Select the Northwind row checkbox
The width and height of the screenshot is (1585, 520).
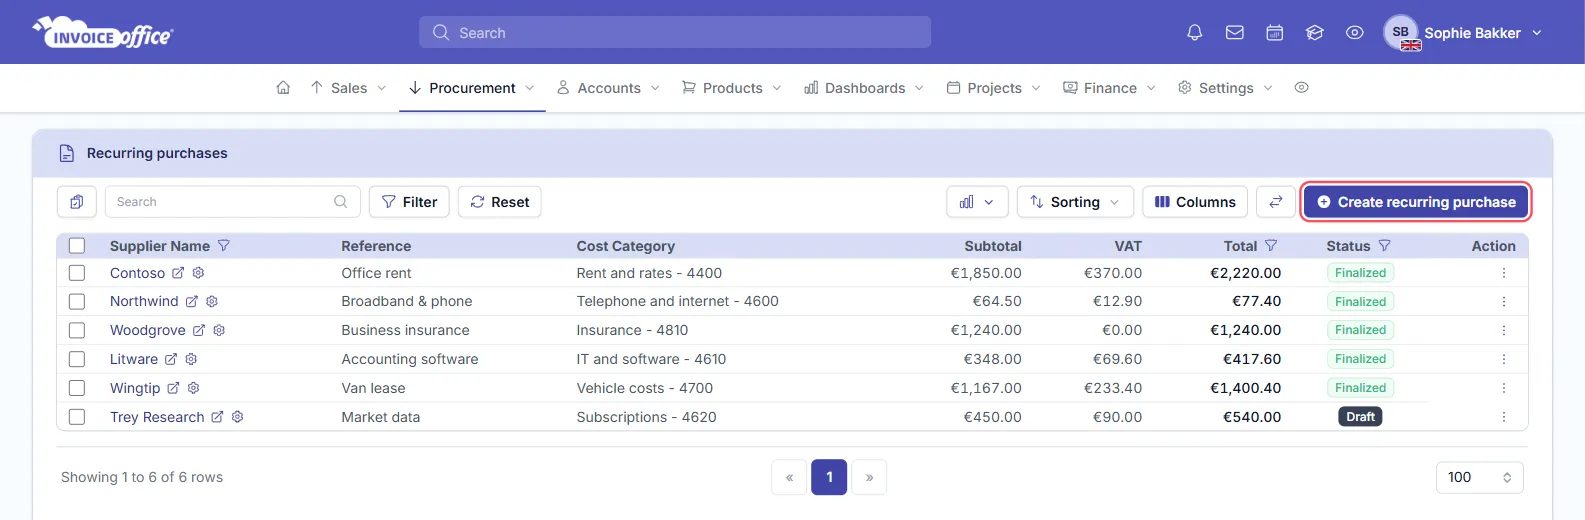(x=77, y=301)
